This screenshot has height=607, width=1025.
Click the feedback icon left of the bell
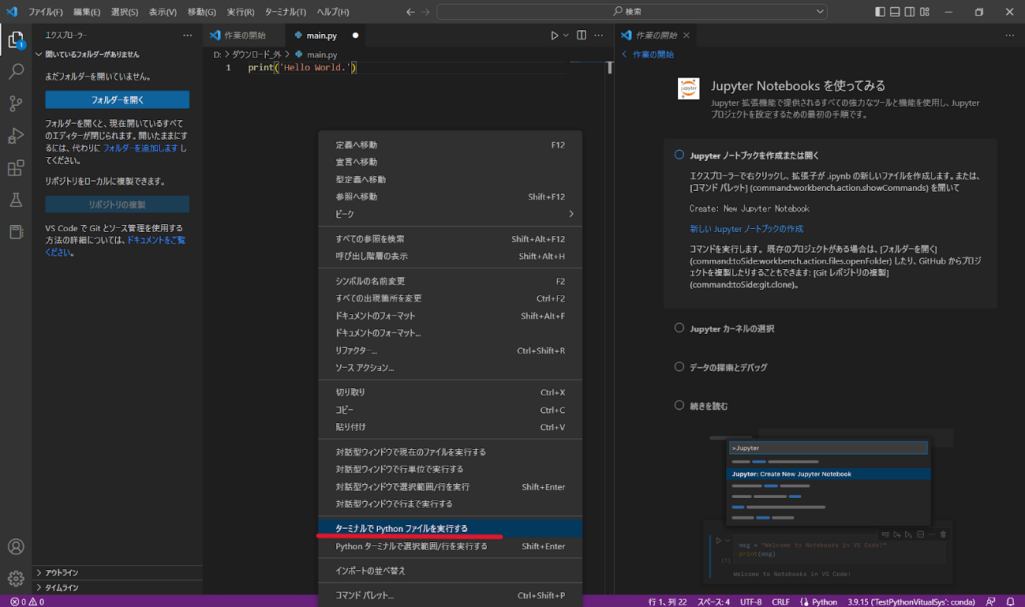pyautogui.click(x=991, y=602)
